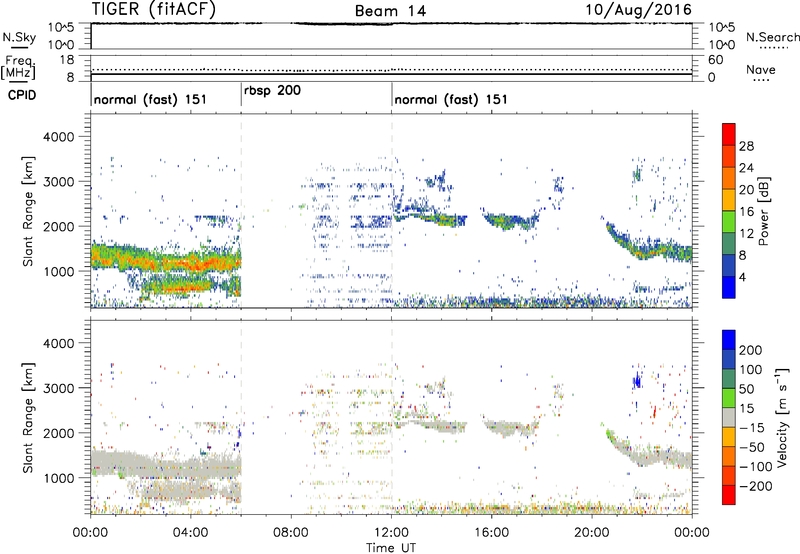Pick the orange 20–24 dB Power colorbar segment
800x554 pixels.
(x=729, y=178)
